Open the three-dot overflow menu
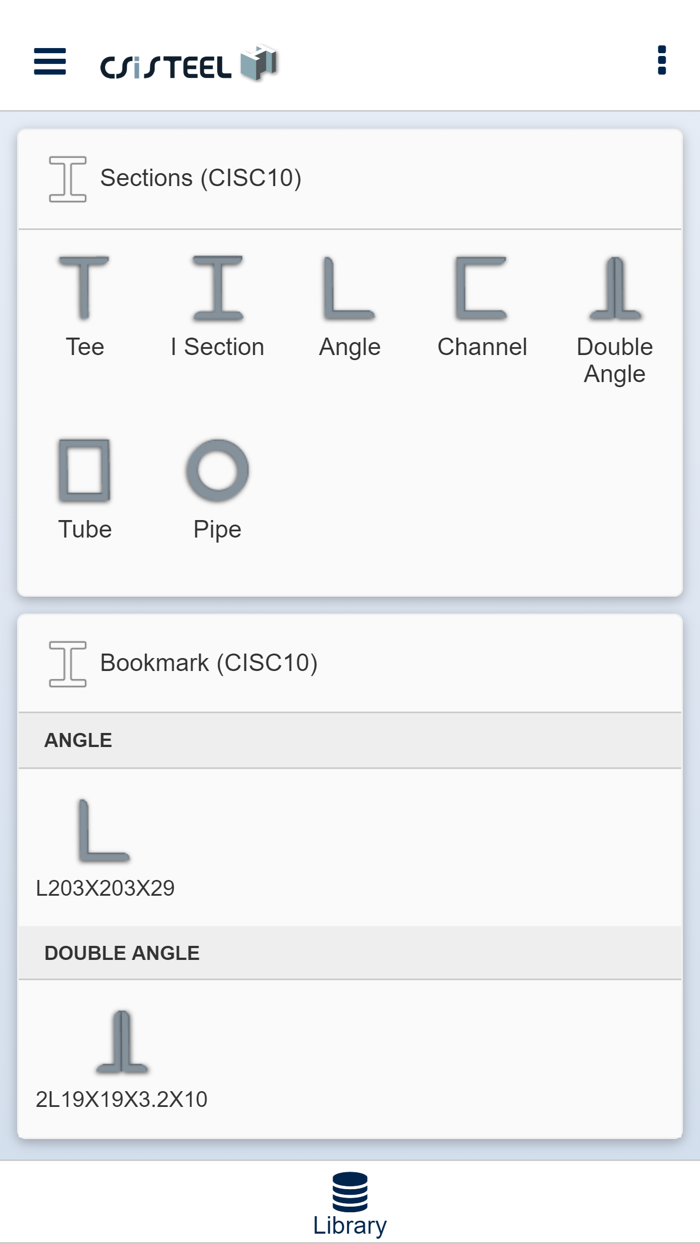700x1244 pixels. 661,60
